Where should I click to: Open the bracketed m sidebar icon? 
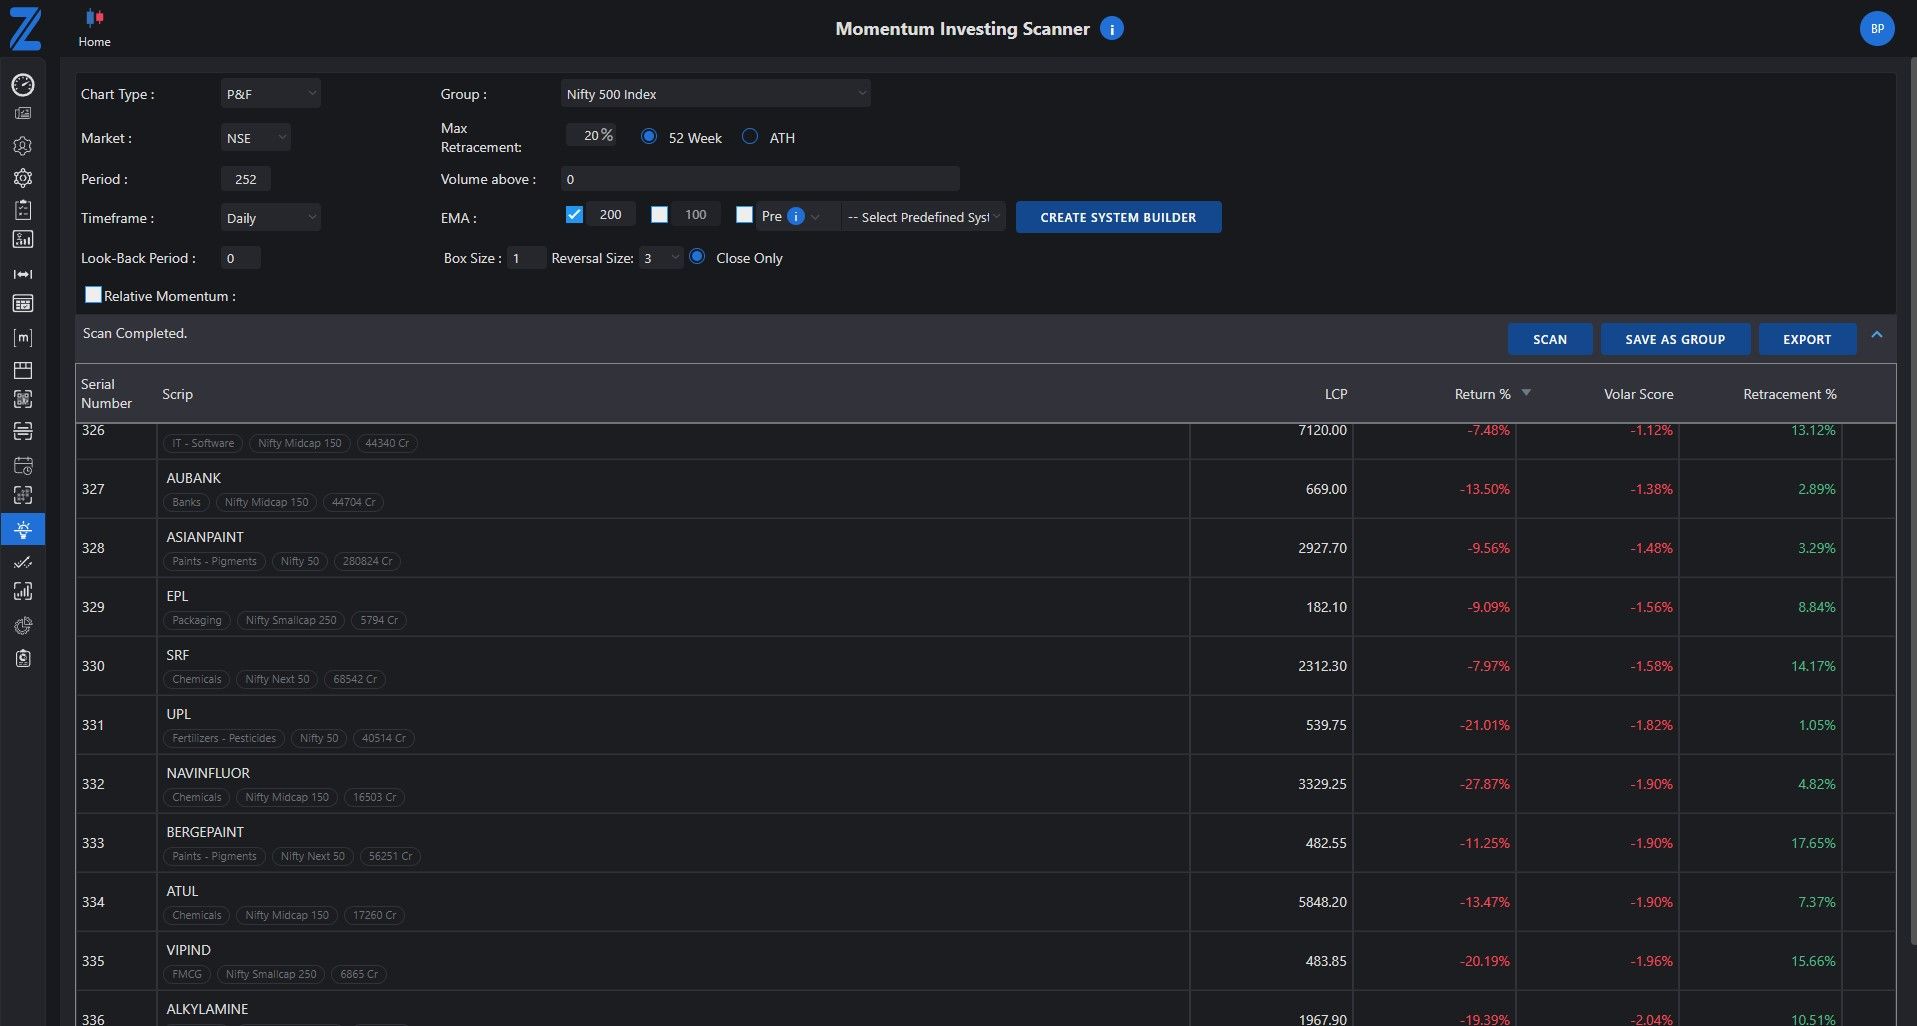click(23, 338)
